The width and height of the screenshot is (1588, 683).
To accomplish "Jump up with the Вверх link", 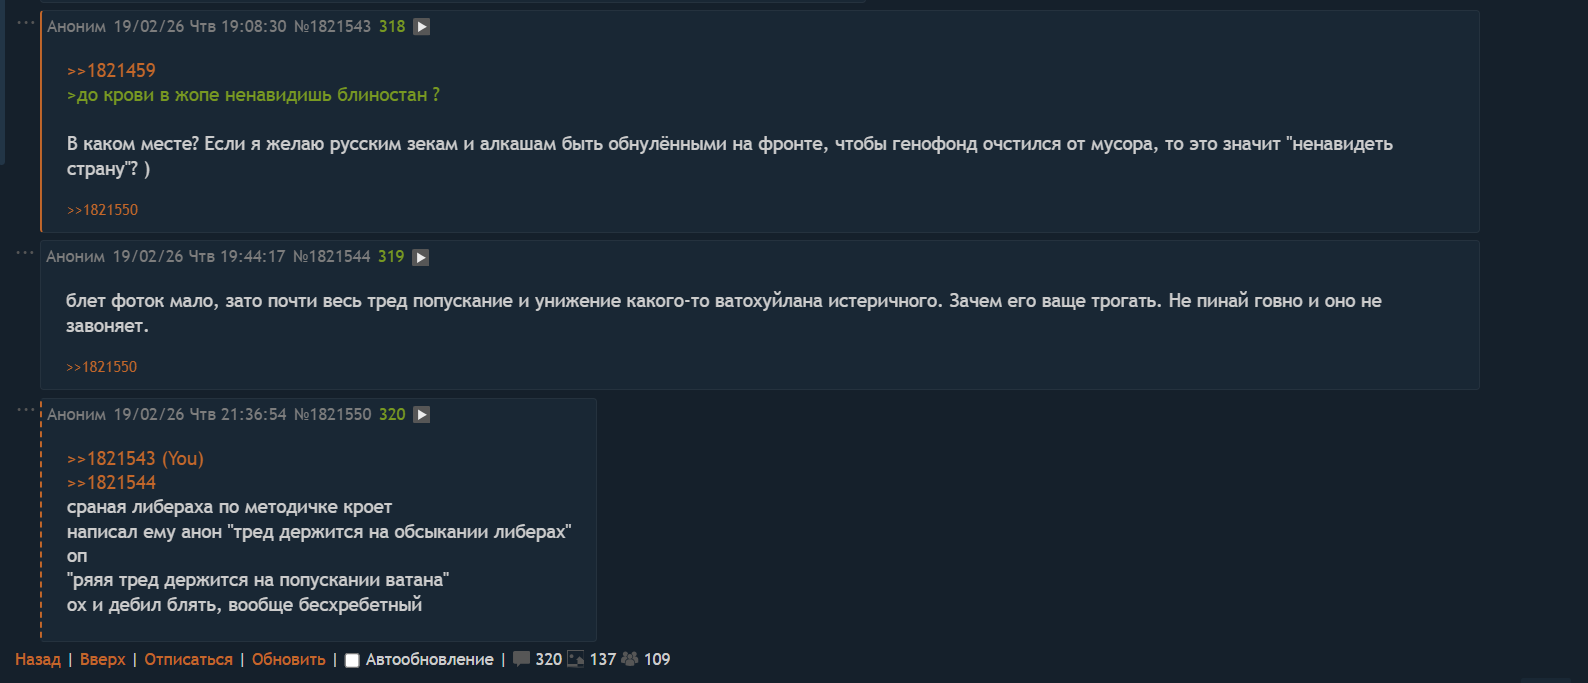I will [103, 660].
